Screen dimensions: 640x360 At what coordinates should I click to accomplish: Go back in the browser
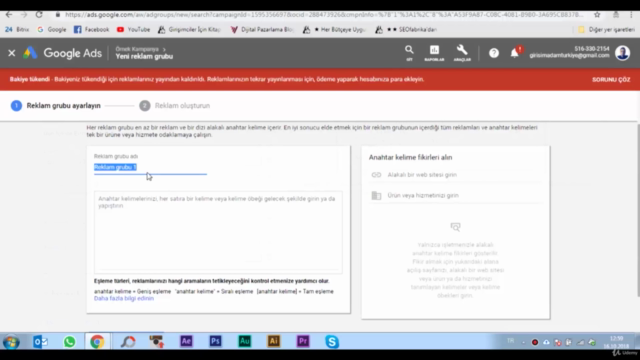point(9,15)
